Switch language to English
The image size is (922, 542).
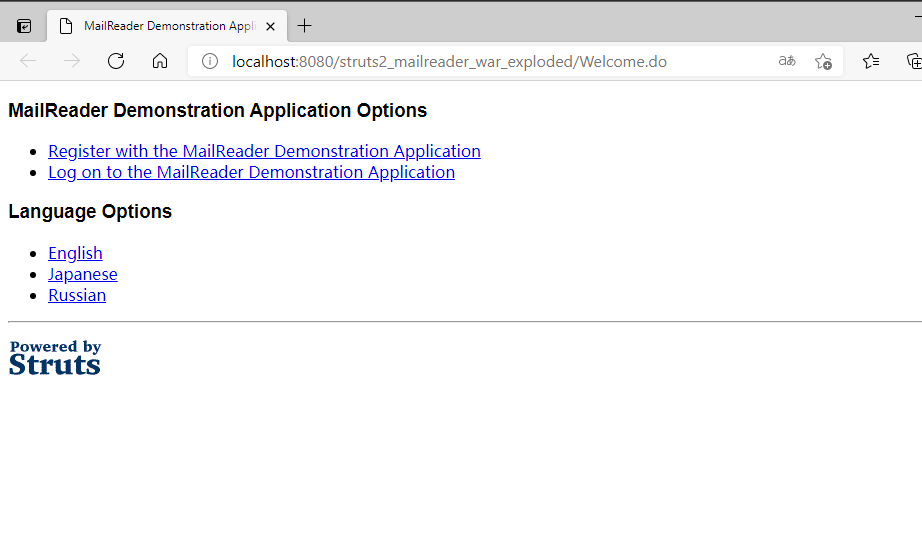click(75, 253)
